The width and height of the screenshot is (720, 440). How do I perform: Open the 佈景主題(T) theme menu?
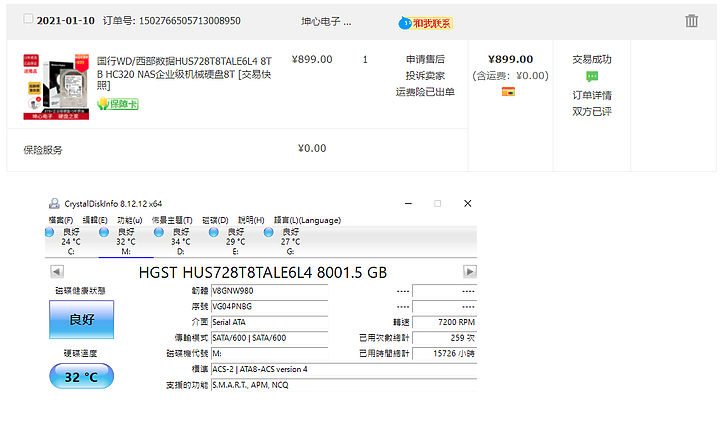172,220
